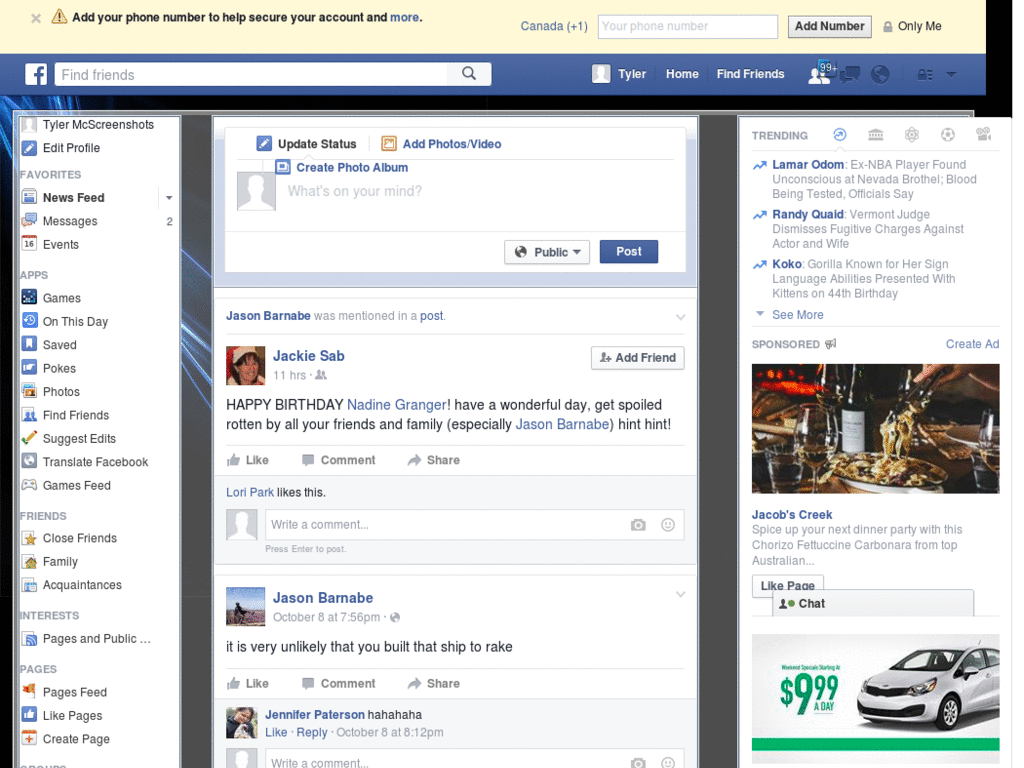Click the Create Ad link
1024x768 pixels.
(972, 344)
